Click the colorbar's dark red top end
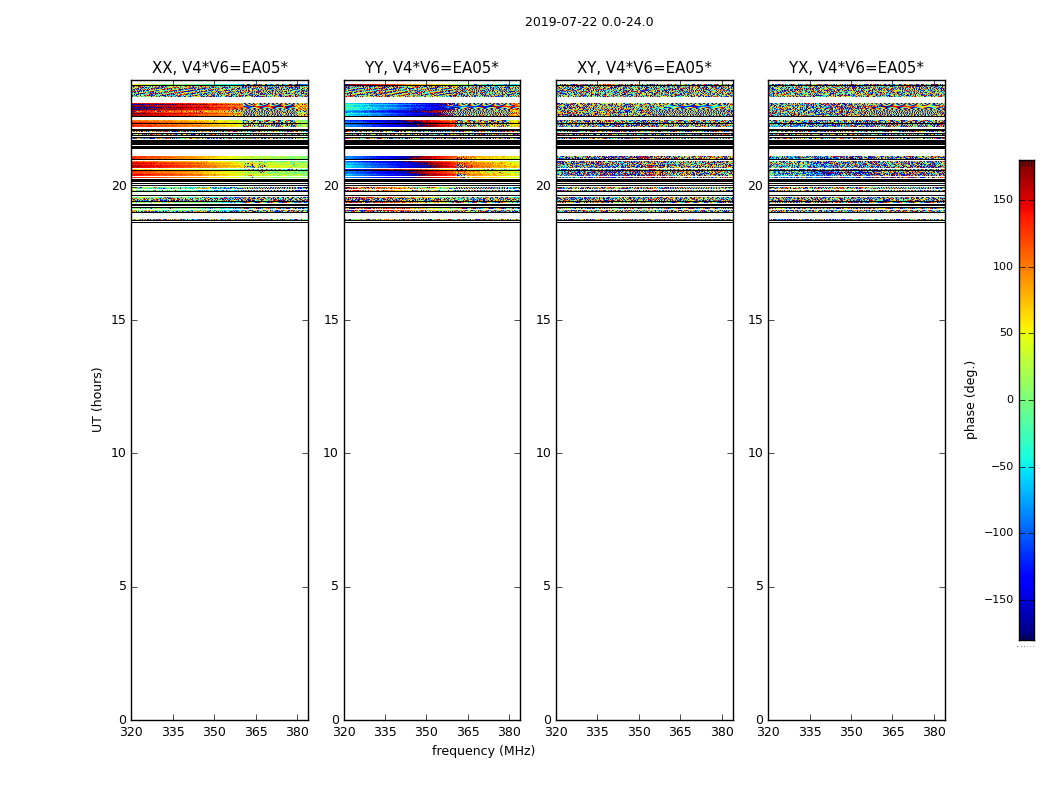This screenshot has width=1050, height=800. point(1026,165)
